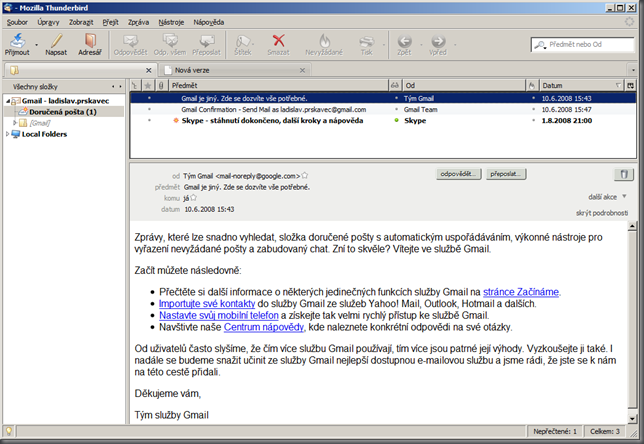Follow the stránce Začínáme link
The height and width of the screenshot is (444, 644).
point(521,292)
